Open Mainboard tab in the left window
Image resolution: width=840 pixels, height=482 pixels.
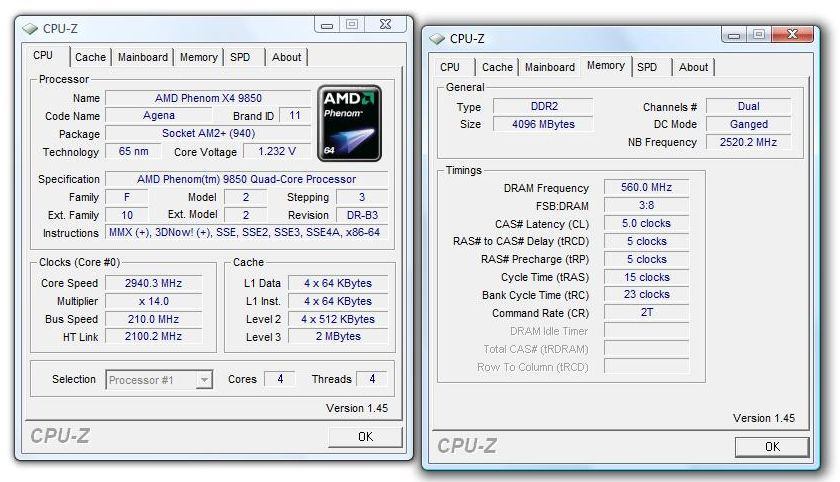(142, 57)
